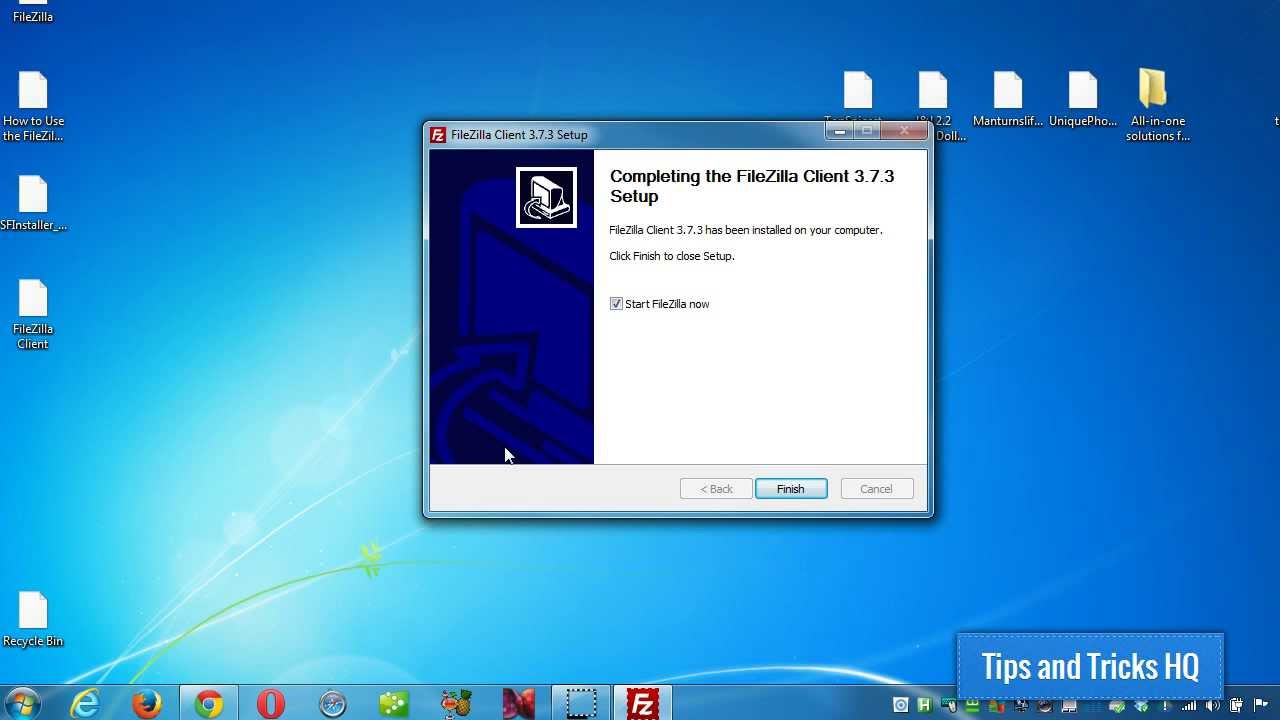The image size is (1280, 720).
Task: Open Google Chrome from the taskbar
Action: click(209, 704)
